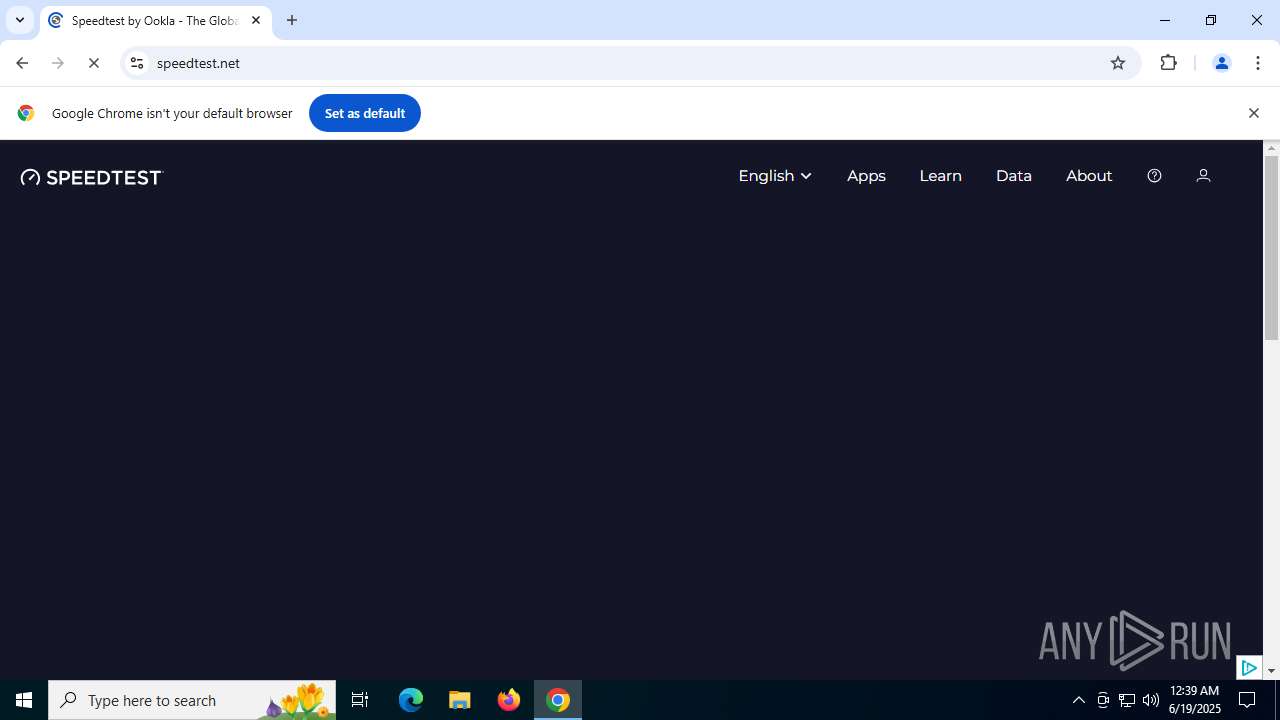Open the Data menu
Screen dimensions: 1280x720
[x=1014, y=176]
